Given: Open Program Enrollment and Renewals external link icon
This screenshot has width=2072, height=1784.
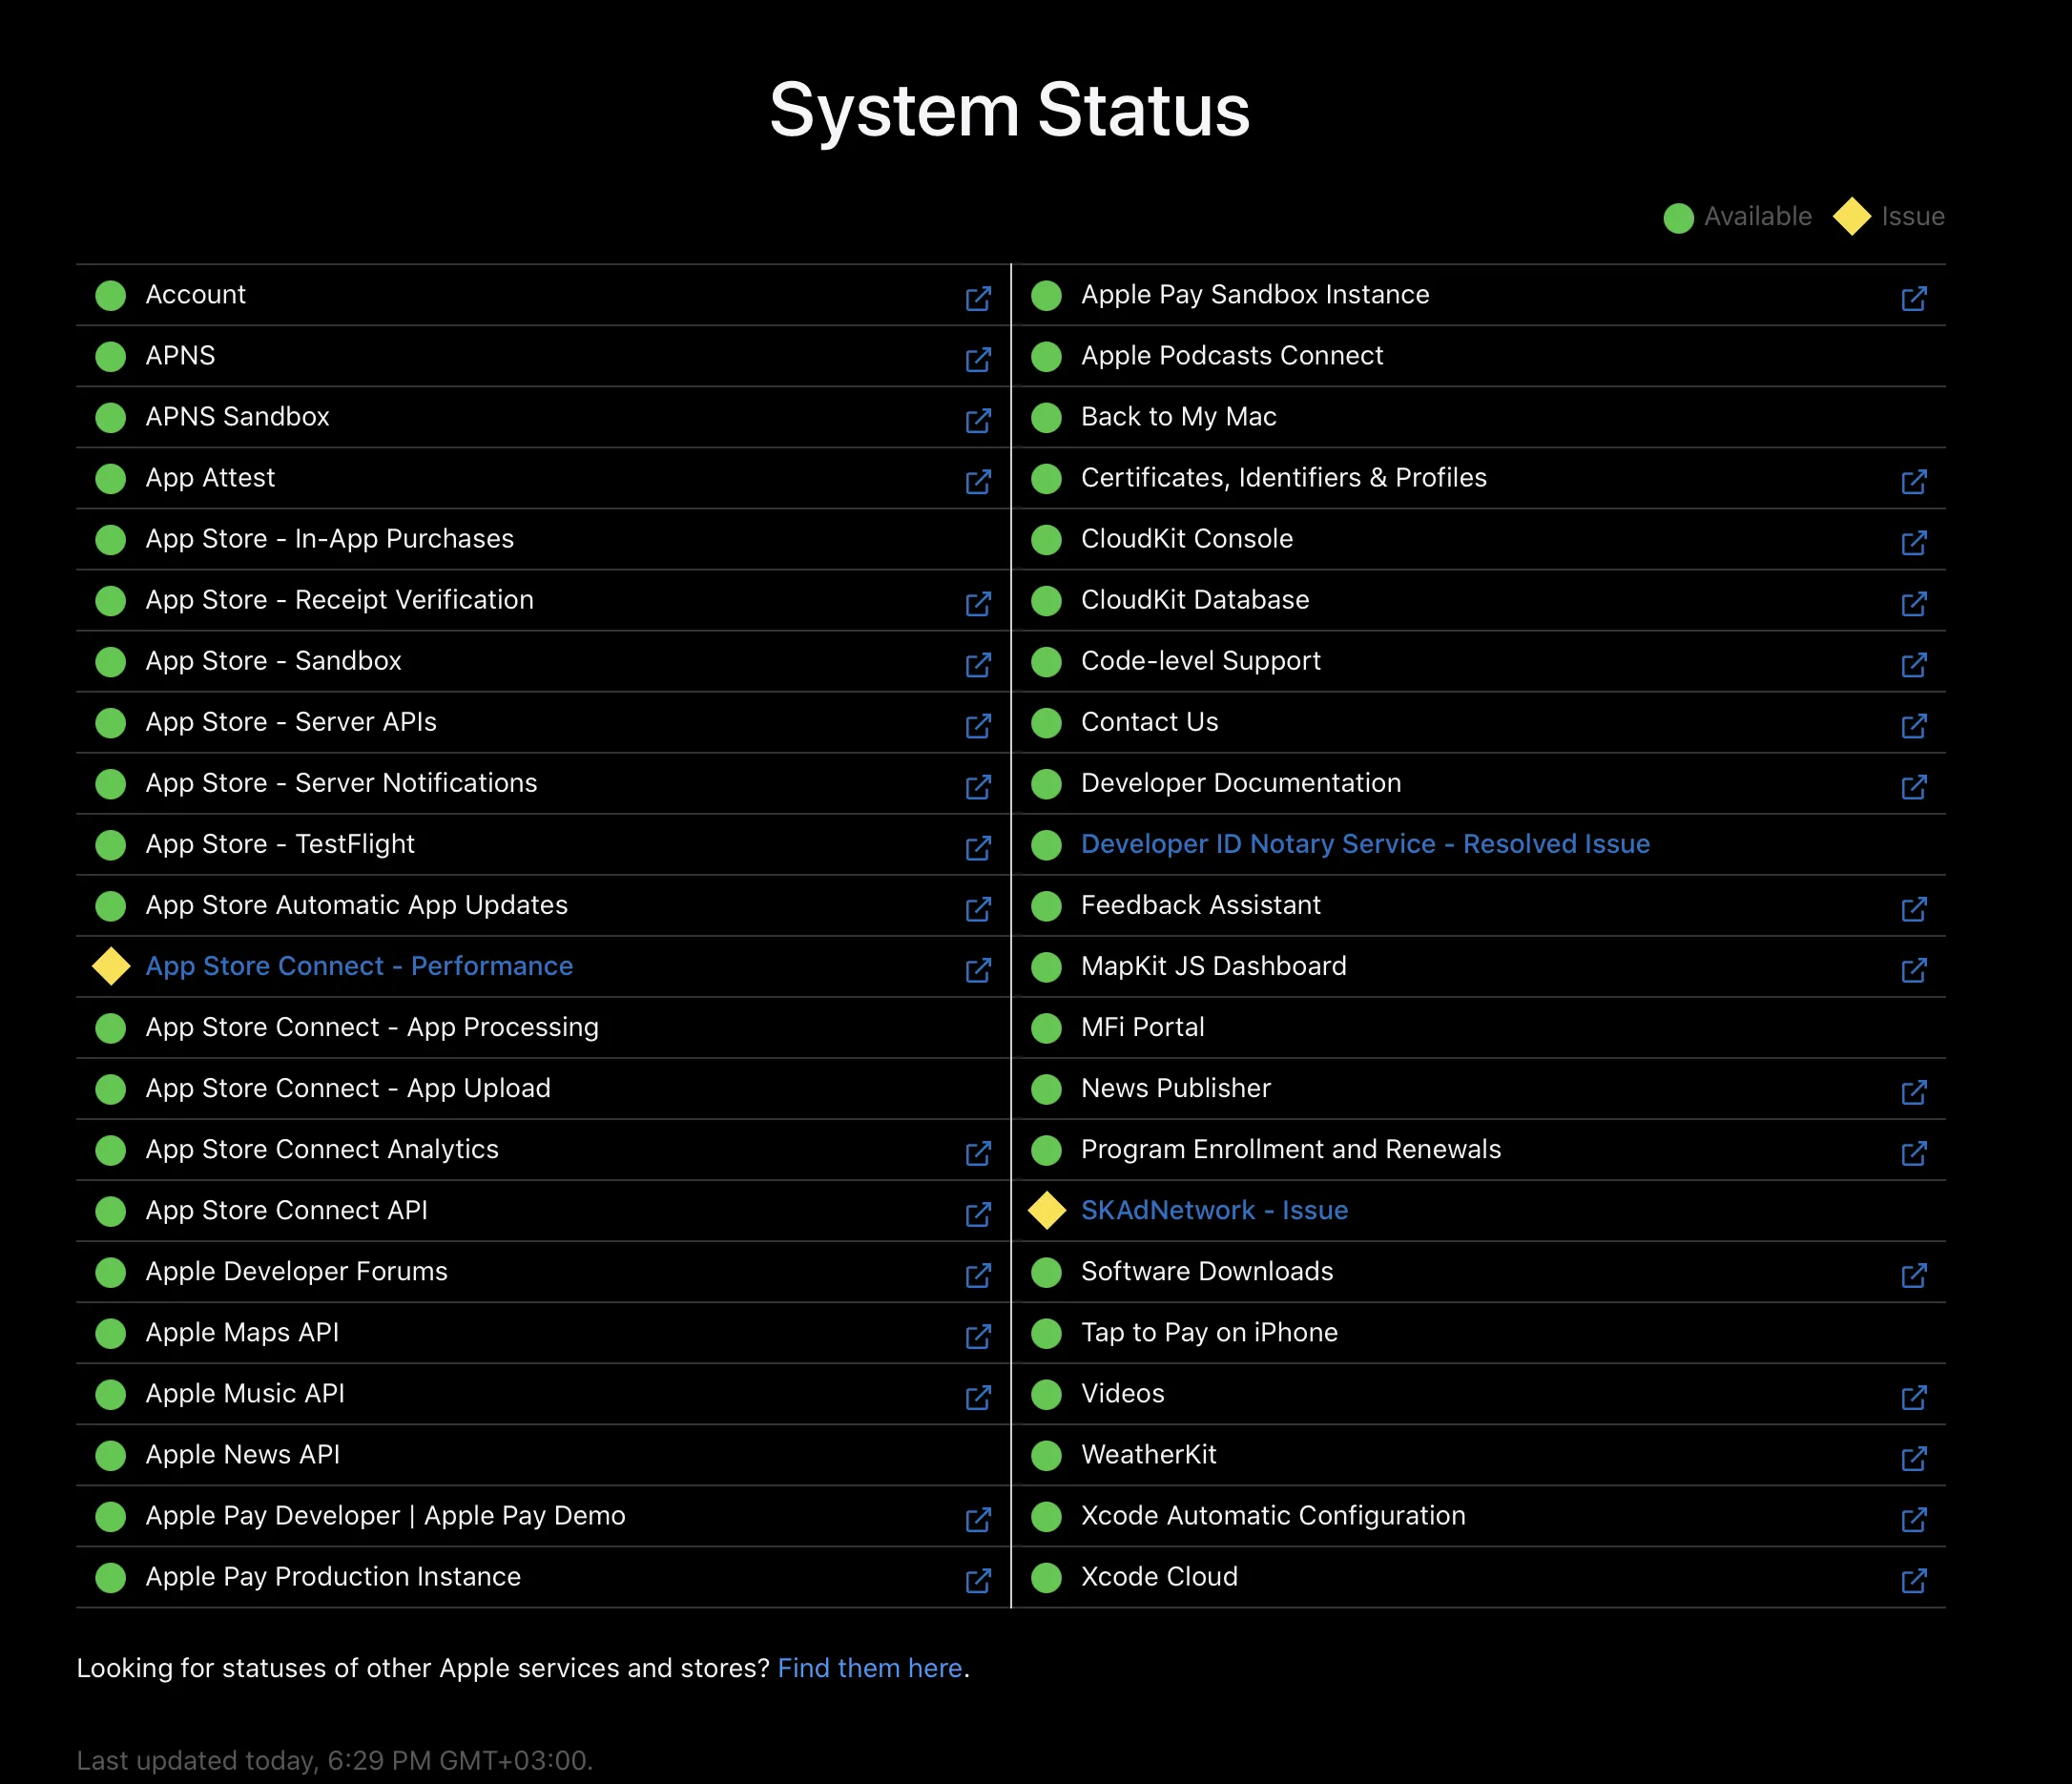Looking at the screenshot, I should tap(1913, 1153).
